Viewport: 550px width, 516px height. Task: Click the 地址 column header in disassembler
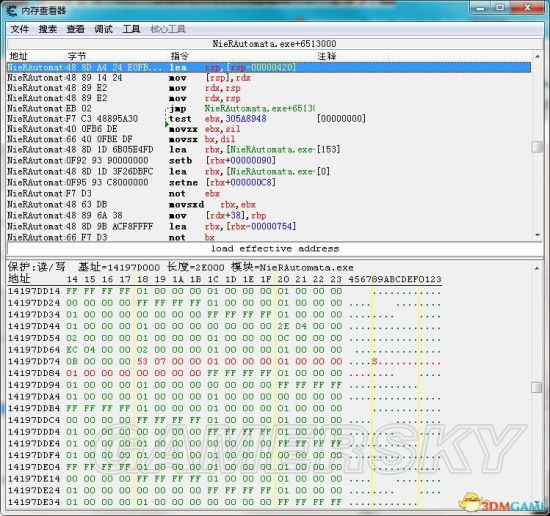pos(18,56)
